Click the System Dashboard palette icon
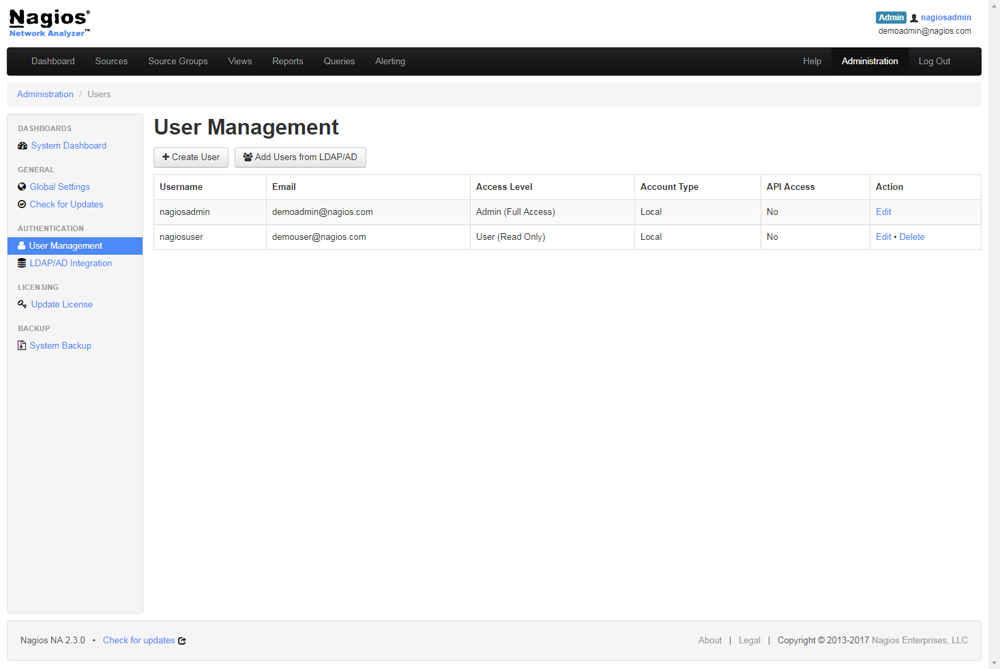The width and height of the screenshot is (1000, 669). coord(22,146)
